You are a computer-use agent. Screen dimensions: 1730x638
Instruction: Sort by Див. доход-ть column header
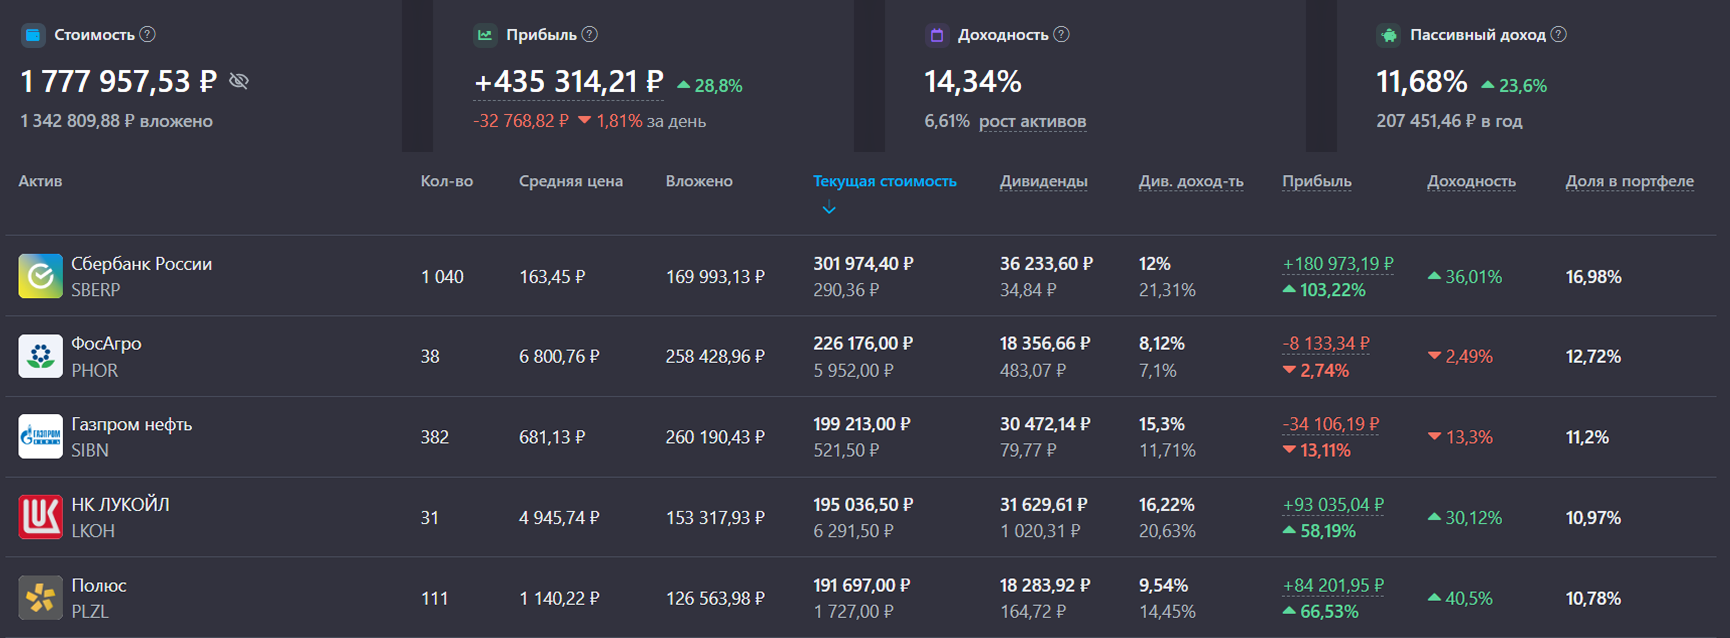click(x=1191, y=181)
